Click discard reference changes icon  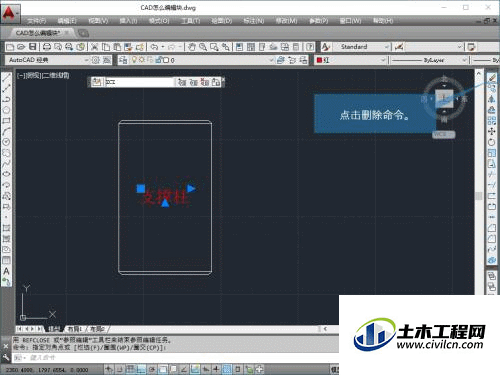point(205,82)
